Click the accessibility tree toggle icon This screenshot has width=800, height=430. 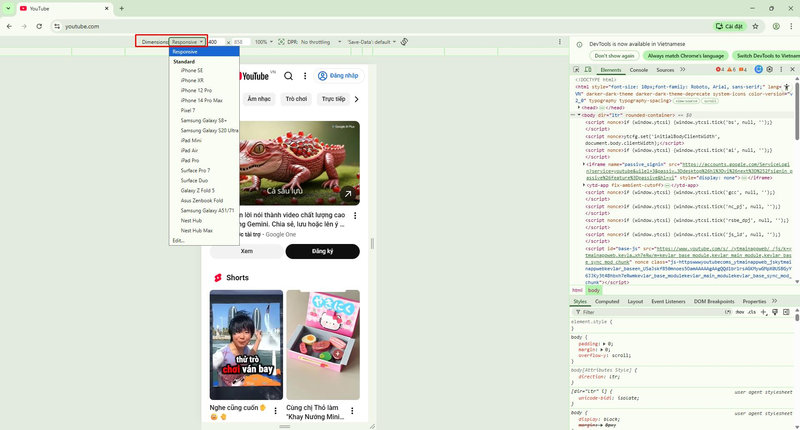click(787, 87)
